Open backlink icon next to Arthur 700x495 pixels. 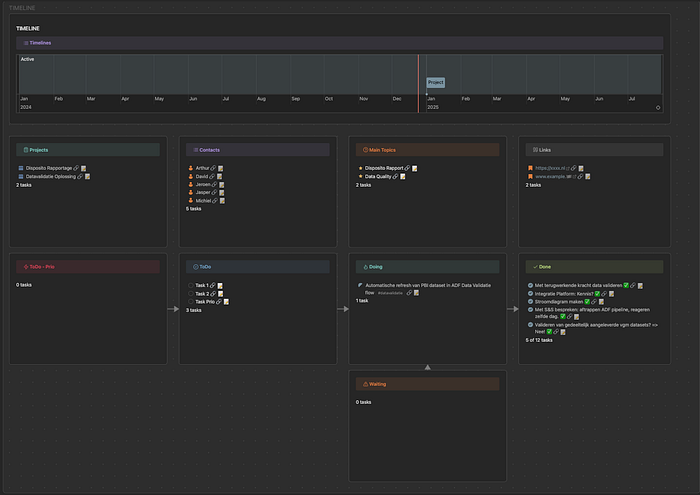[213, 168]
